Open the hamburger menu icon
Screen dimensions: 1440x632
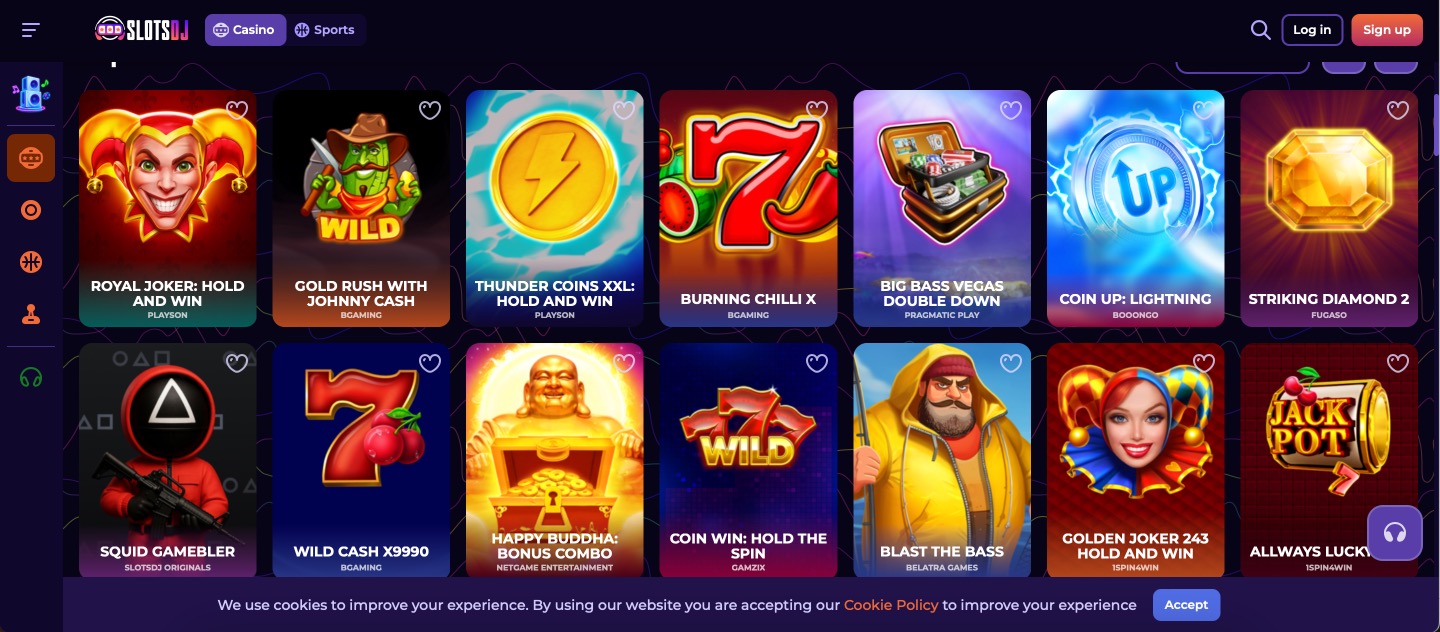(31, 30)
